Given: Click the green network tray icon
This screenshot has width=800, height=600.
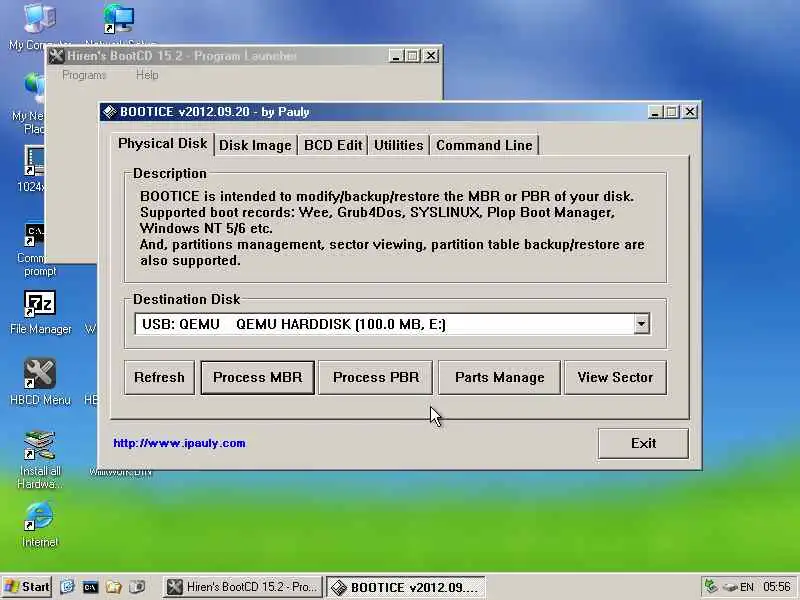Looking at the screenshot, I should (711, 586).
